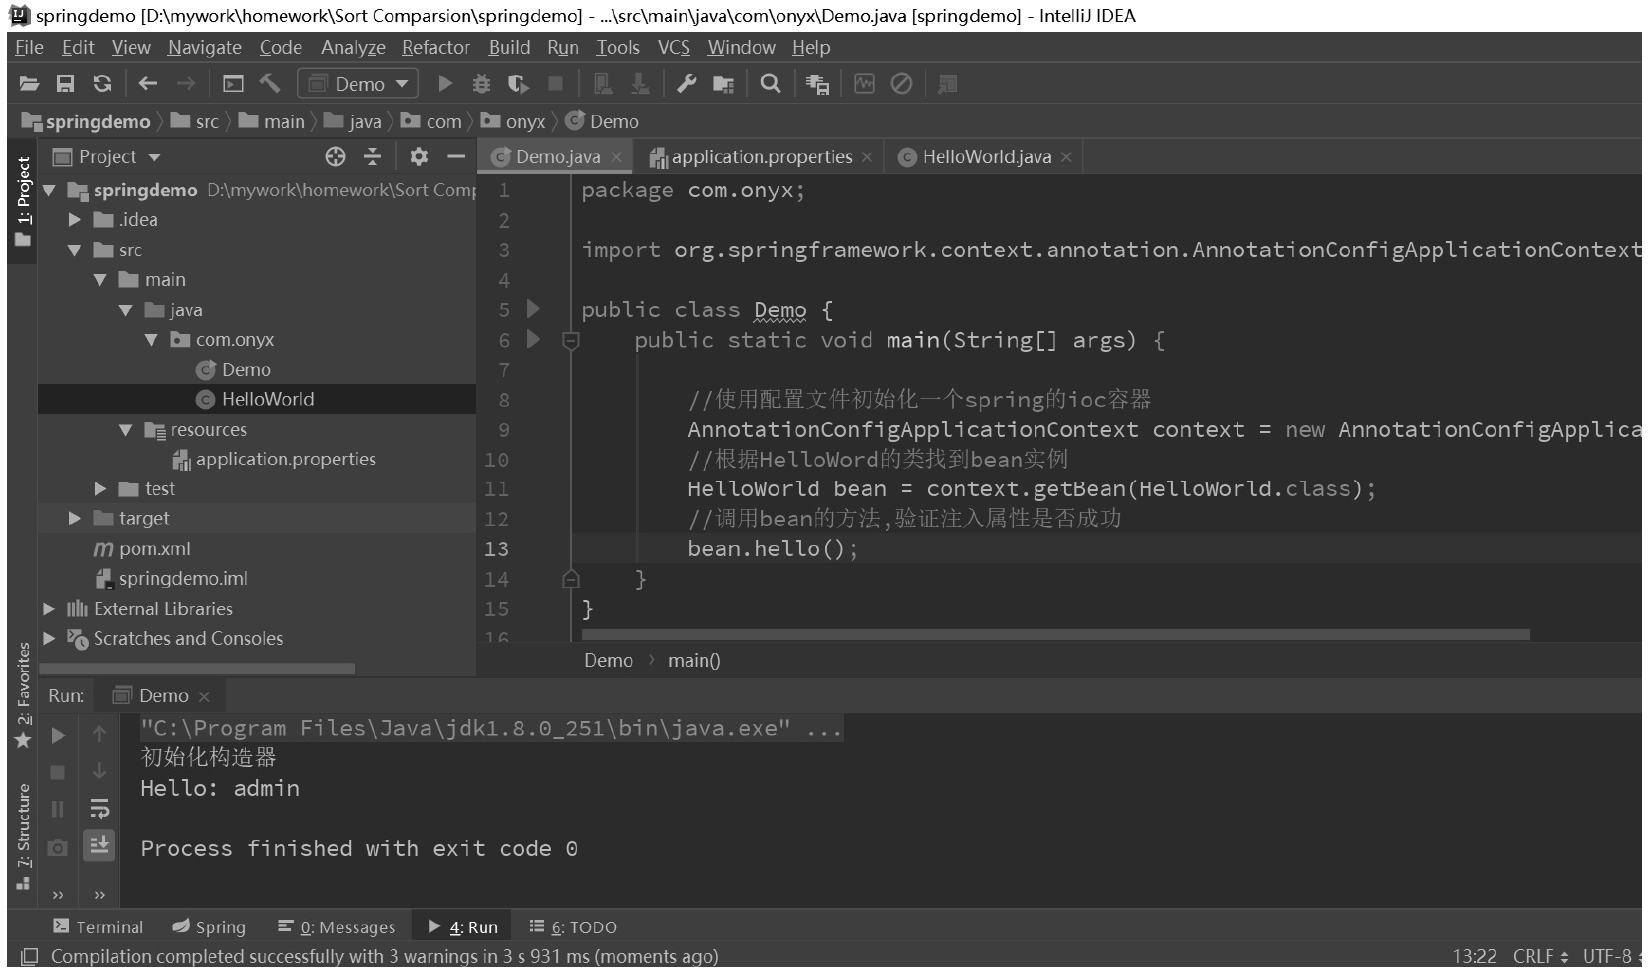Image resolution: width=1650 pixels, height=971 pixels.
Task: Open Search Everywhere magnifier icon
Action: pyautogui.click(x=770, y=84)
